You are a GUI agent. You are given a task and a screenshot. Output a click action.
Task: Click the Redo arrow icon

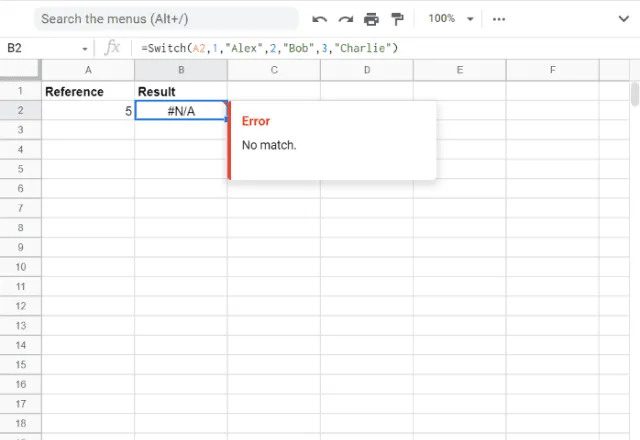346,19
